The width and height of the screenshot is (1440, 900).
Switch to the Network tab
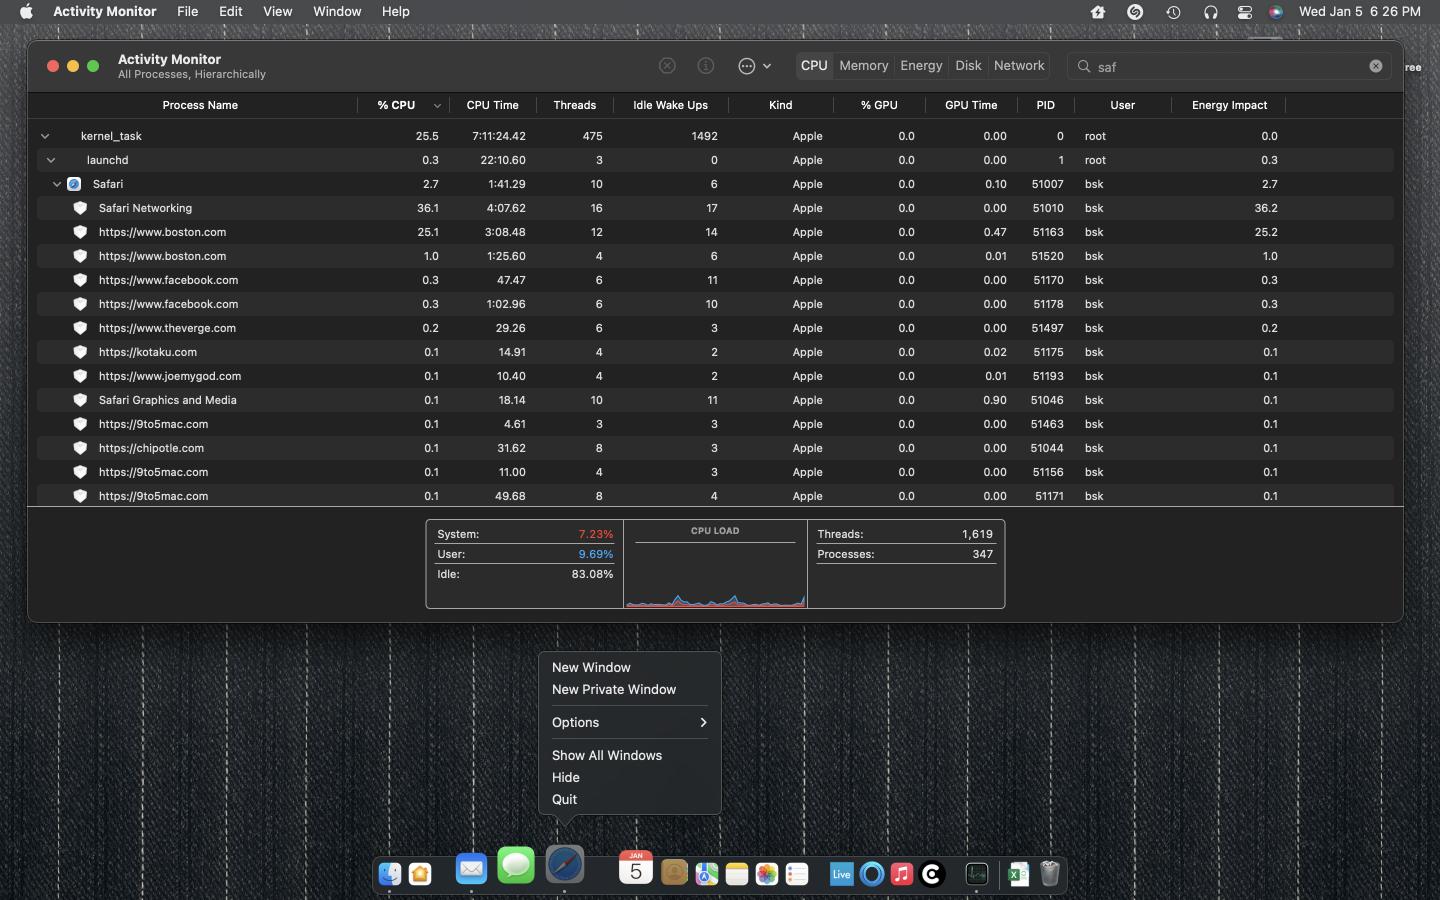click(1019, 66)
